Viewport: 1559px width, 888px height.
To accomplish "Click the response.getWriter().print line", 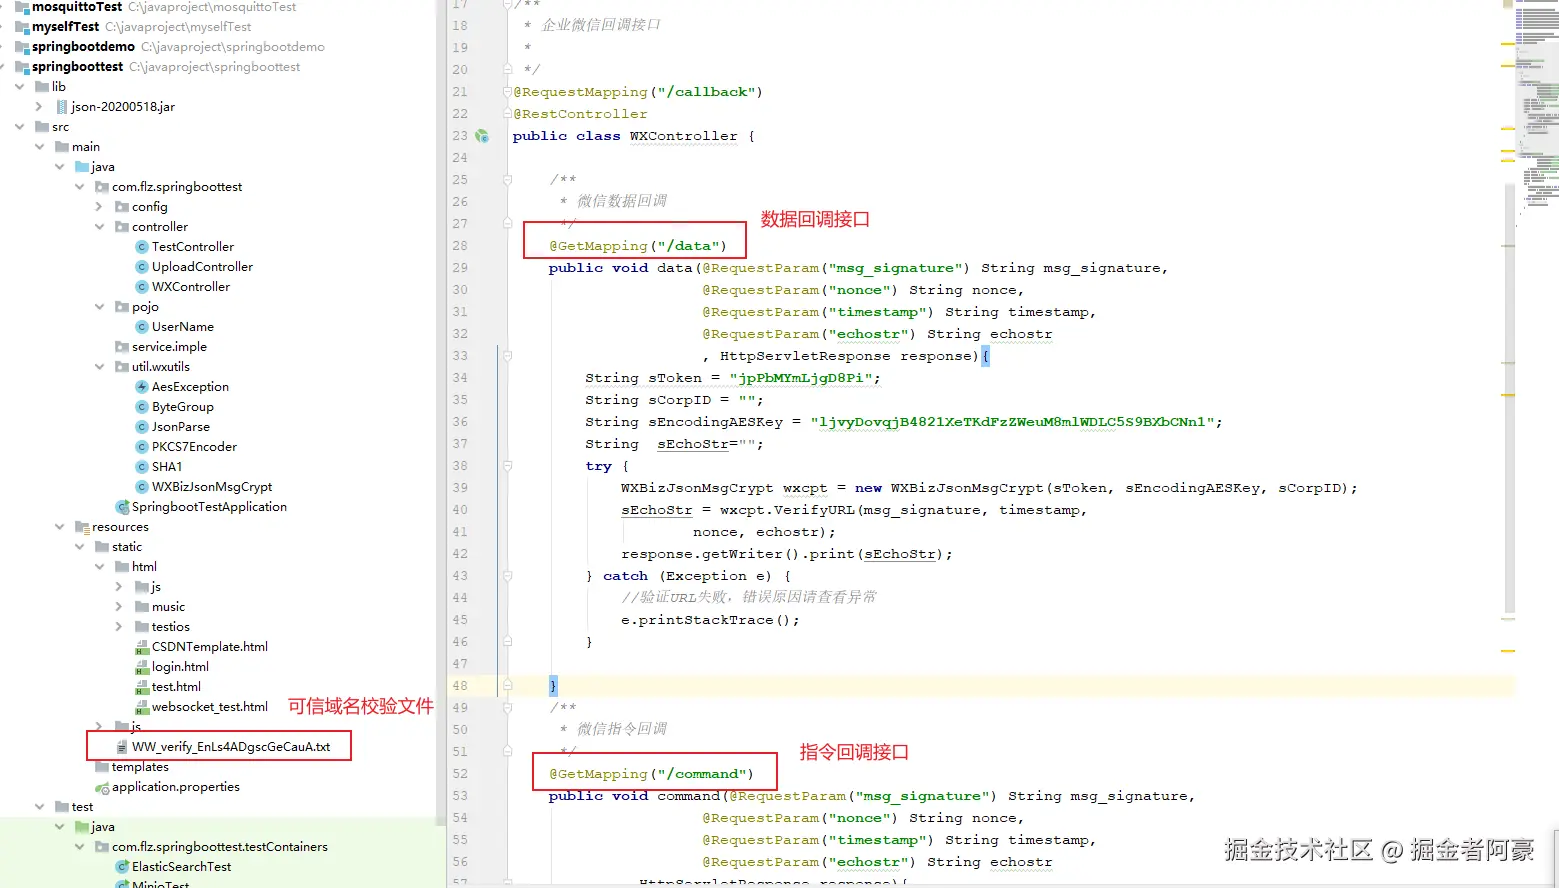I will (787, 554).
